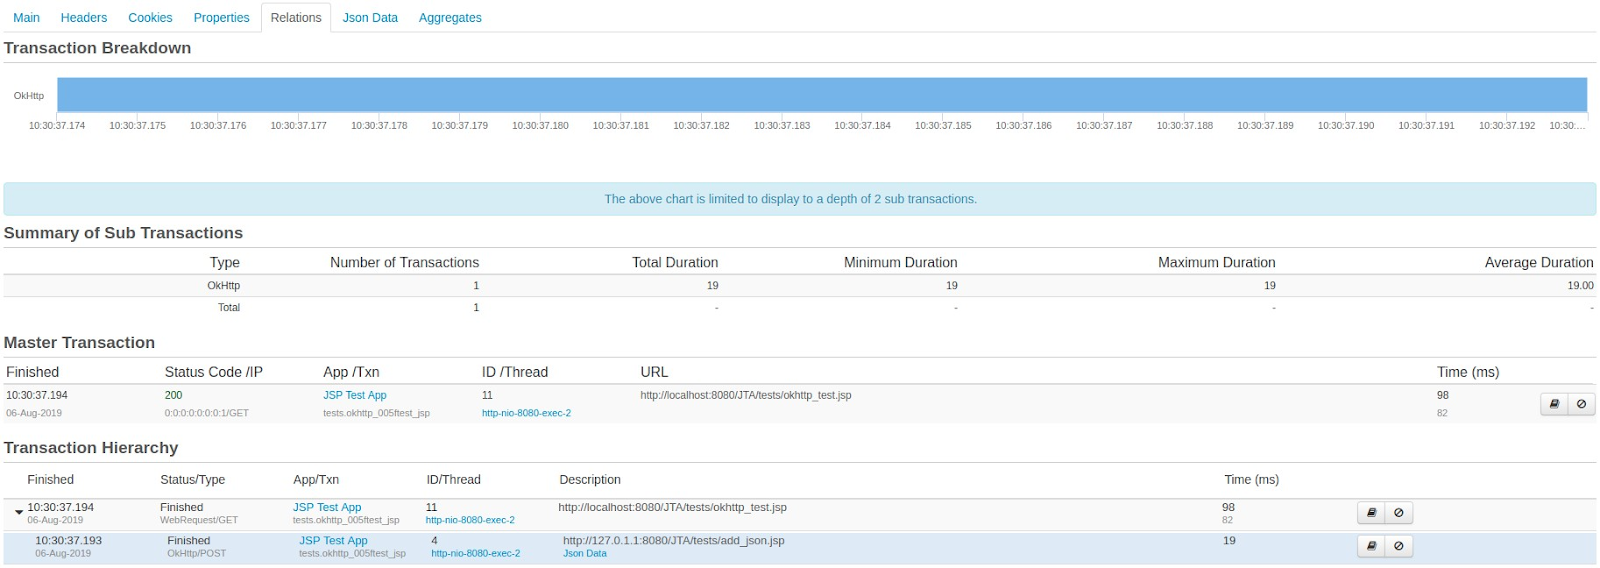Image resolution: width=1600 pixels, height=568 pixels.
Task: Click the 'Status Code /IP' column header
Action: click(x=214, y=372)
